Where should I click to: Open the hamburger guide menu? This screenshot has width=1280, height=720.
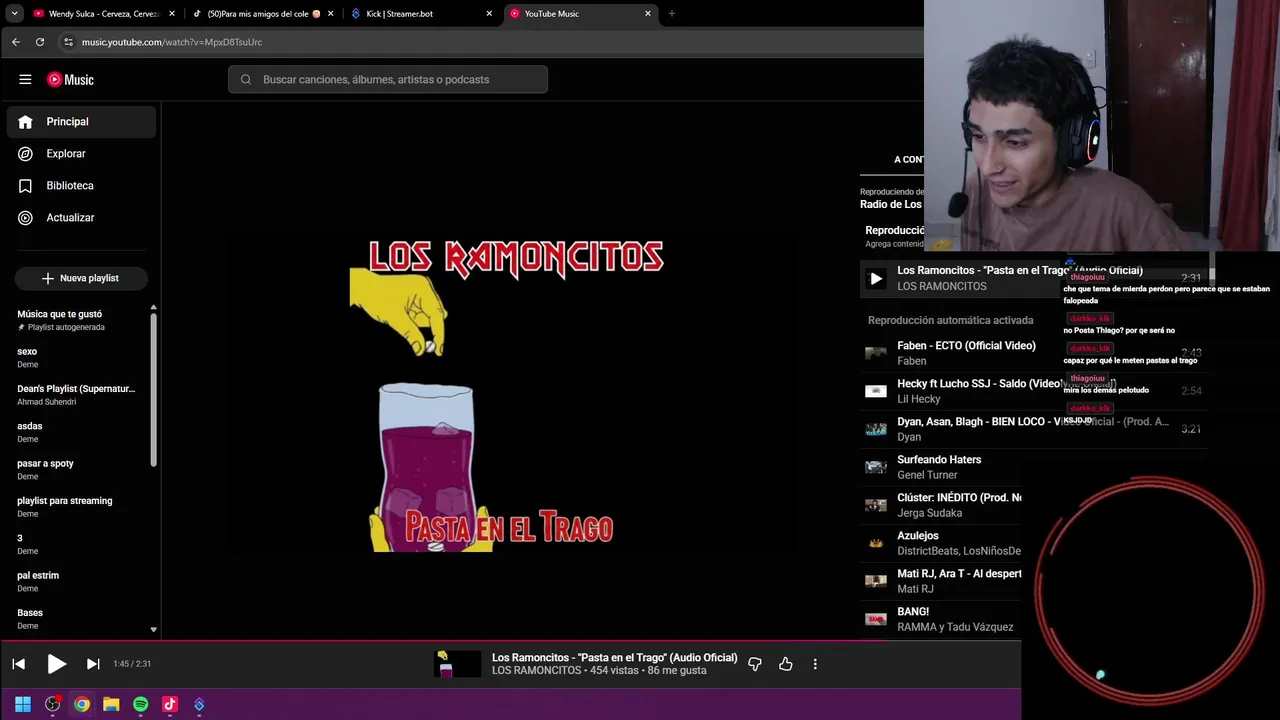click(x=25, y=80)
